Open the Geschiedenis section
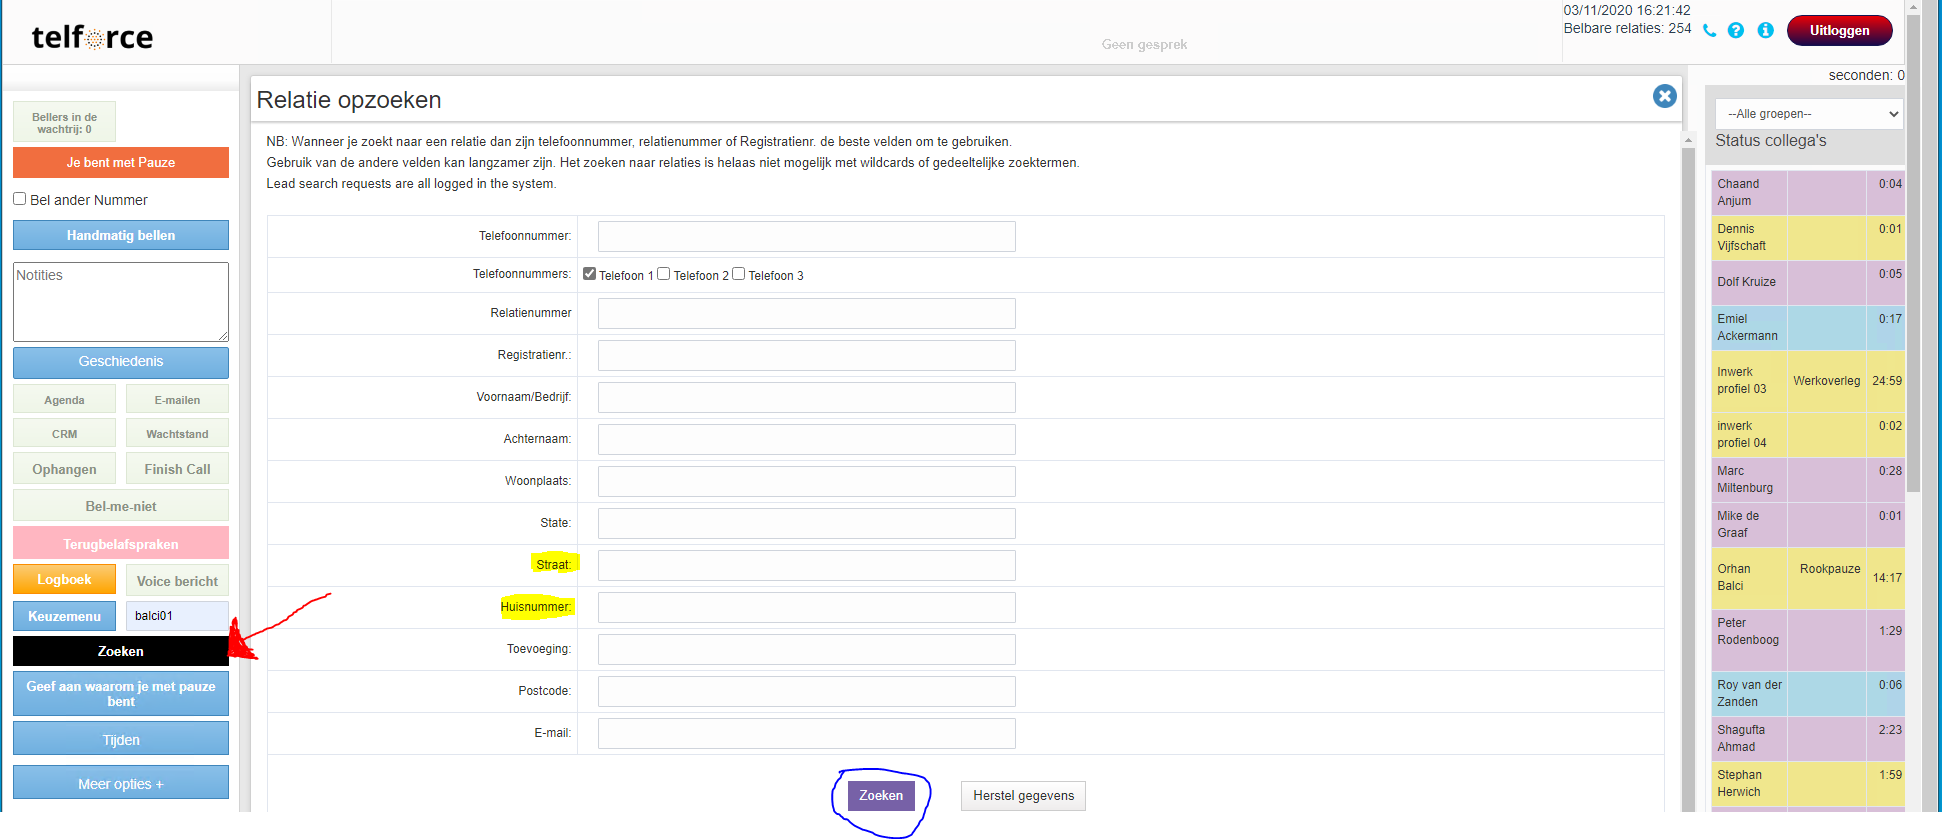This screenshot has height=839, width=1942. [x=121, y=362]
